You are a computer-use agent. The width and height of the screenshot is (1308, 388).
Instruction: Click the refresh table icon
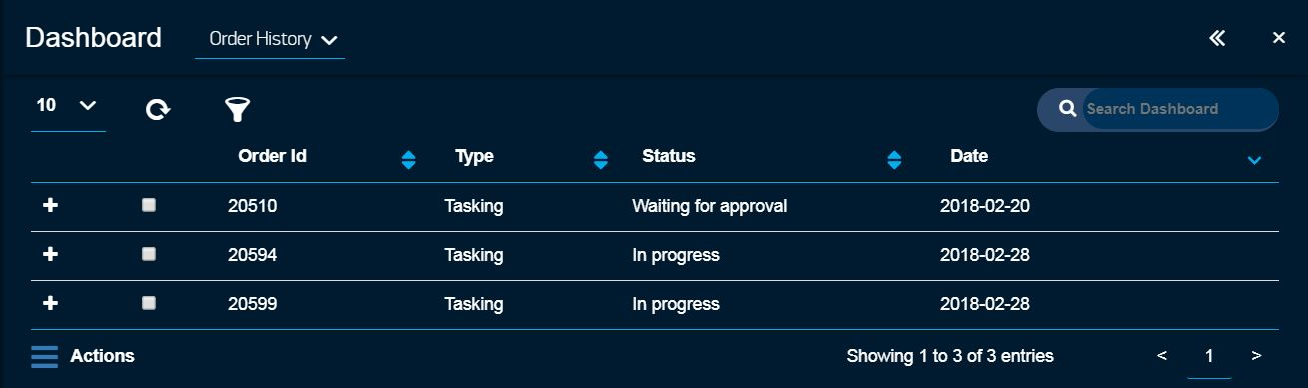click(x=157, y=109)
